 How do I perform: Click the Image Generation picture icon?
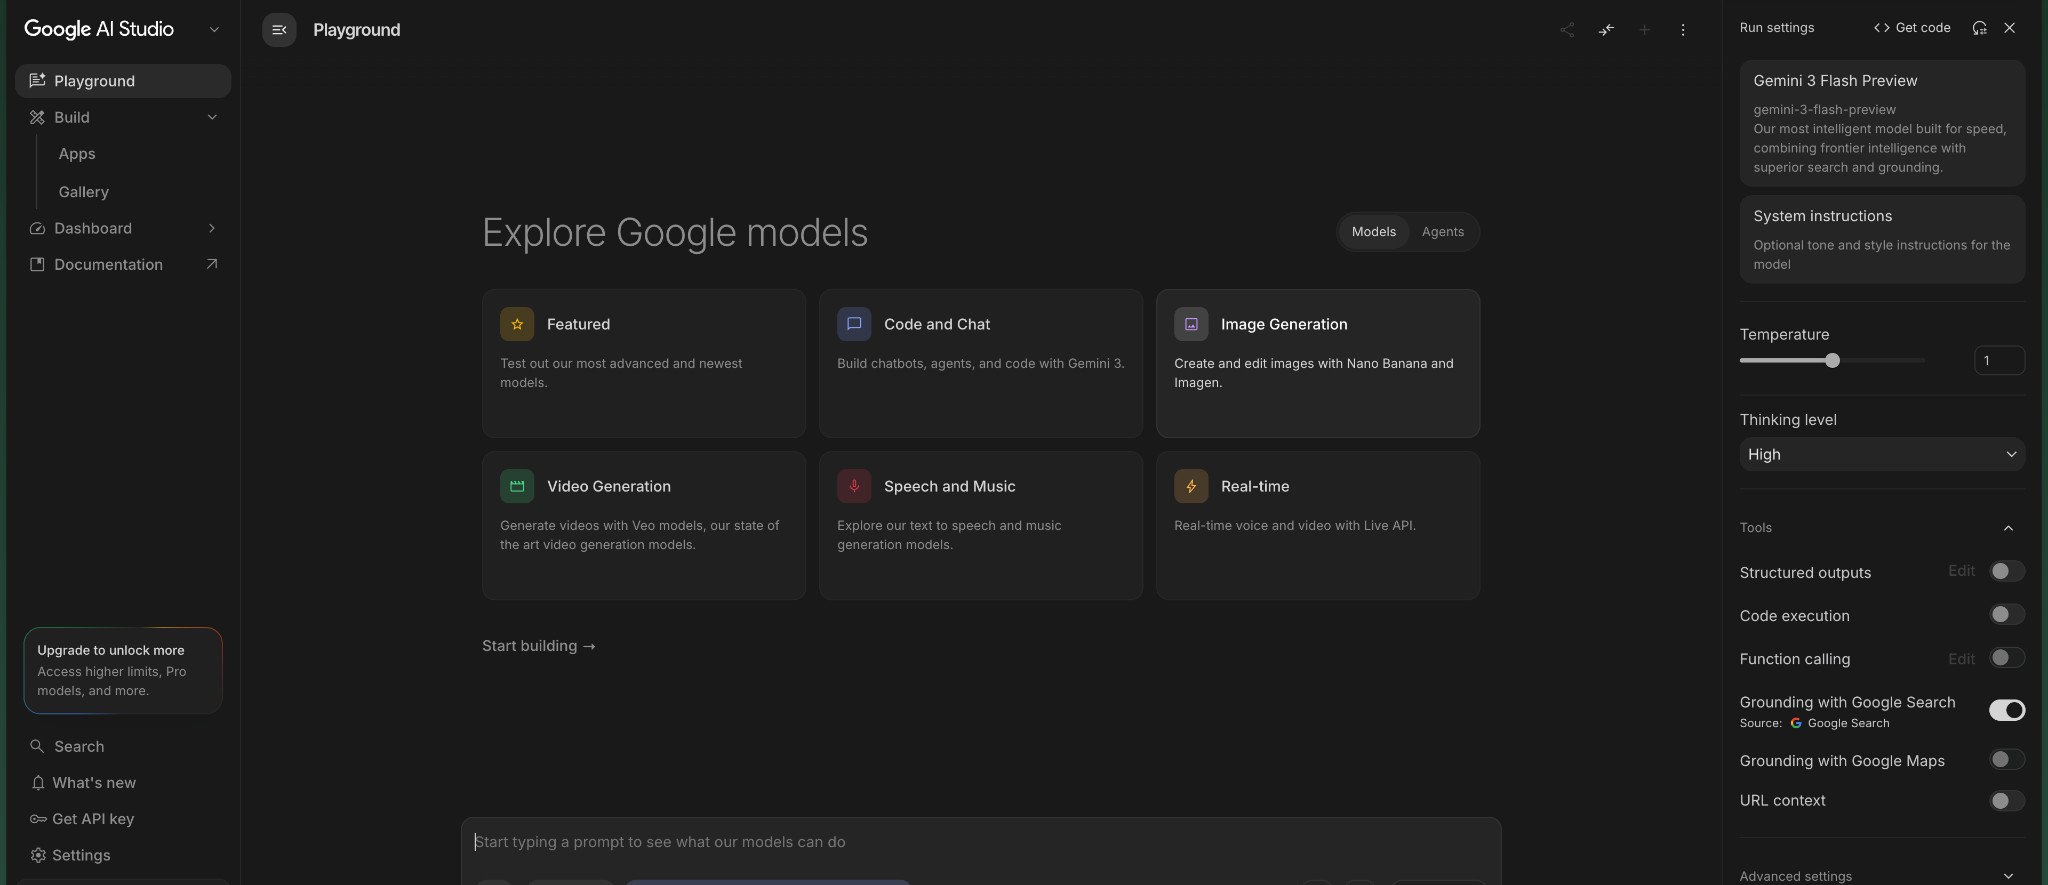[1191, 324]
